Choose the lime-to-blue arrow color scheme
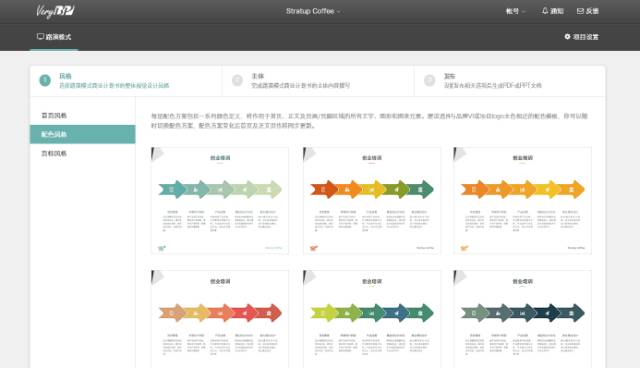 click(x=372, y=319)
